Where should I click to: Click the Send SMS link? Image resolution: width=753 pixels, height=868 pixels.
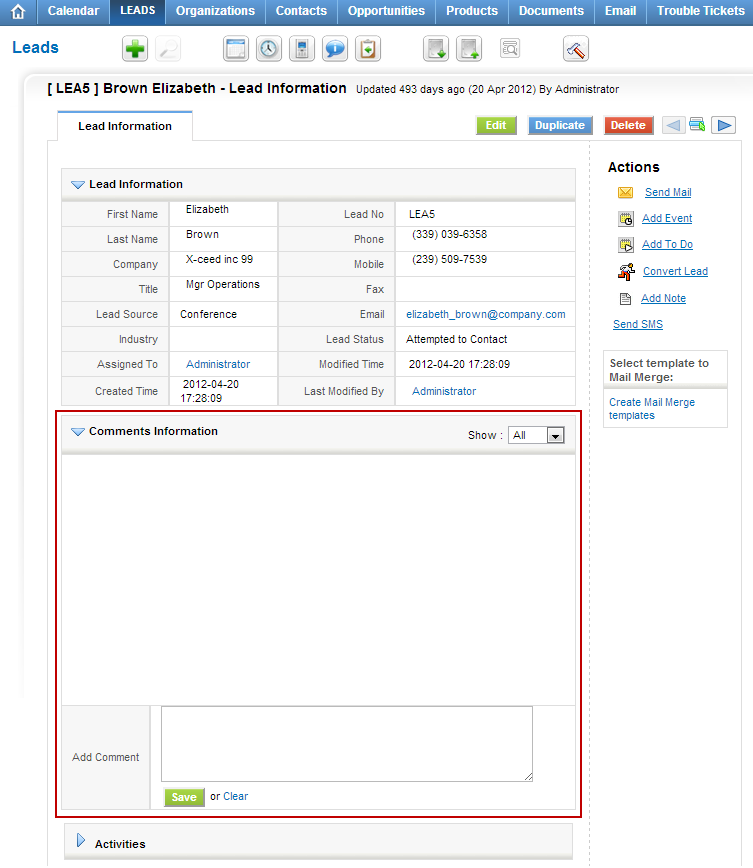637,324
